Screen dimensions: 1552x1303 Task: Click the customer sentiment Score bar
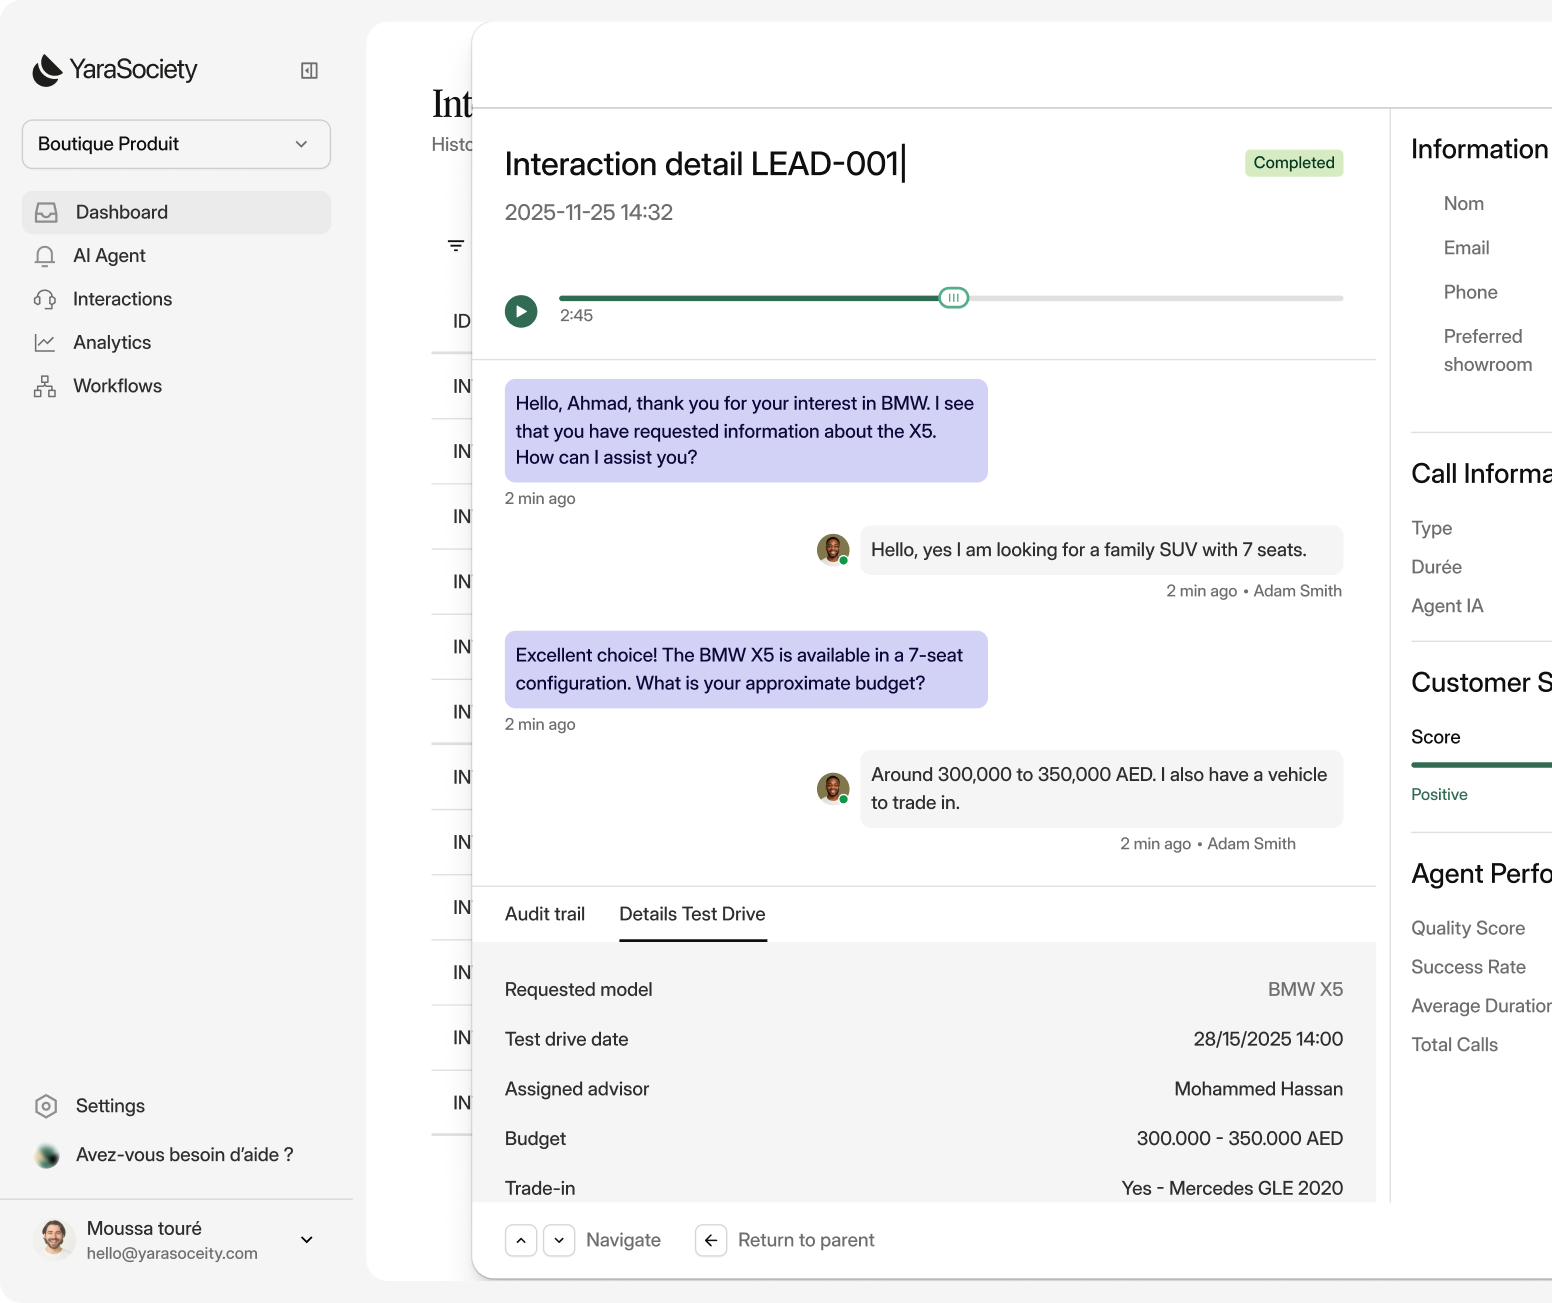coord(1481,765)
